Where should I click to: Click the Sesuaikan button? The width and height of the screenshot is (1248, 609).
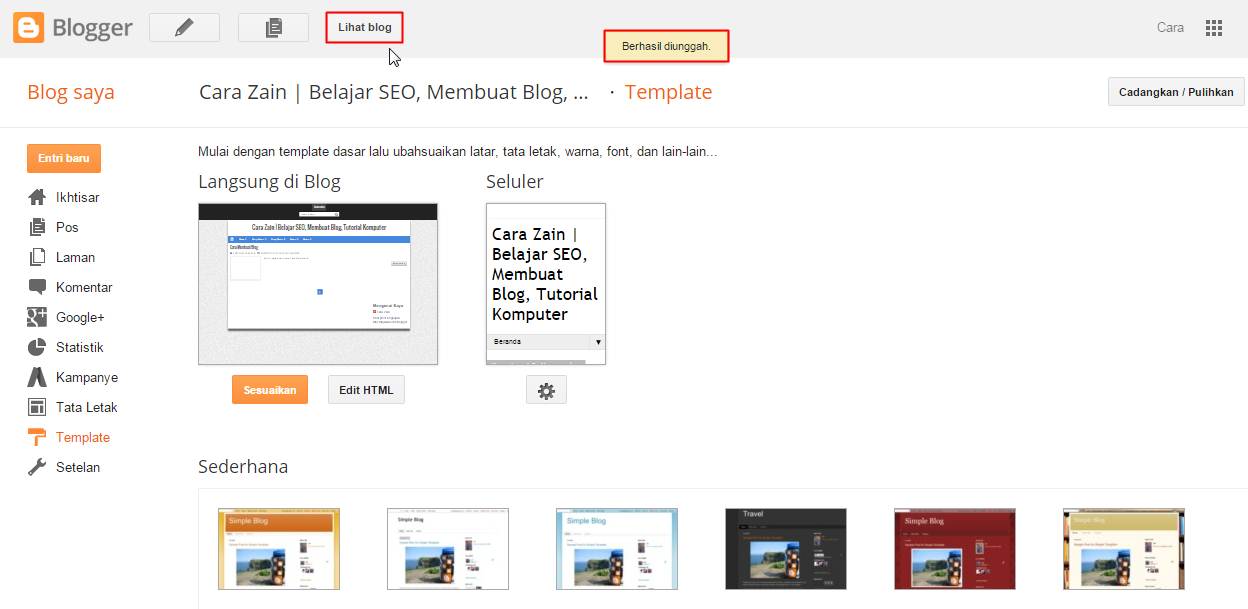pyautogui.click(x=269, y=389)
